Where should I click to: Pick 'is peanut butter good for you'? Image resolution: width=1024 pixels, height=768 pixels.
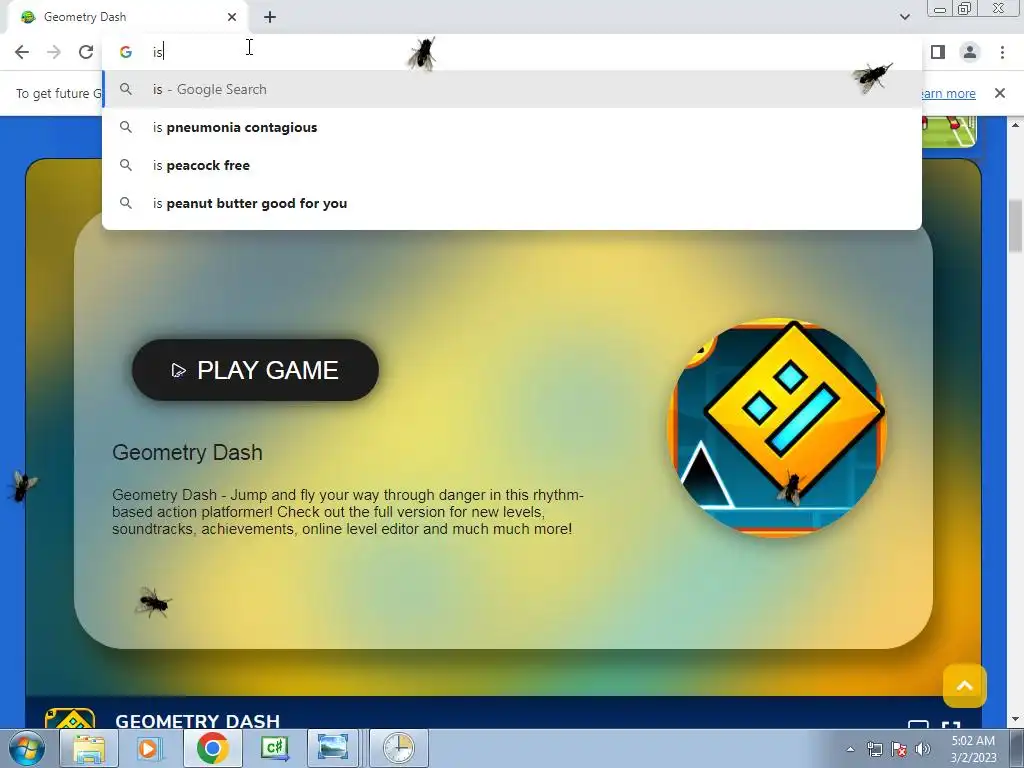(x=512, y=203)
